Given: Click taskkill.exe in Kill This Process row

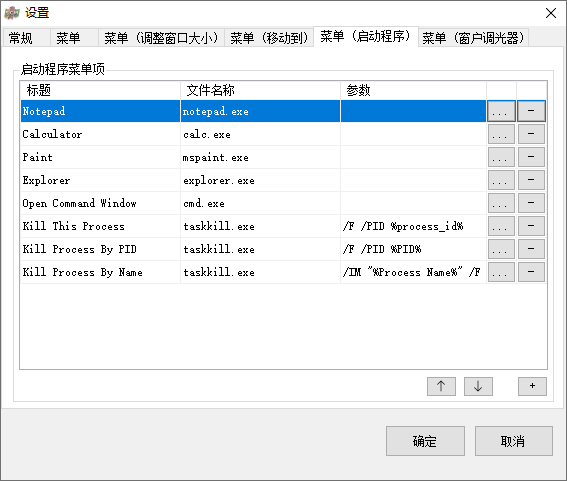Looking at the screenshot, I should 260,226.
